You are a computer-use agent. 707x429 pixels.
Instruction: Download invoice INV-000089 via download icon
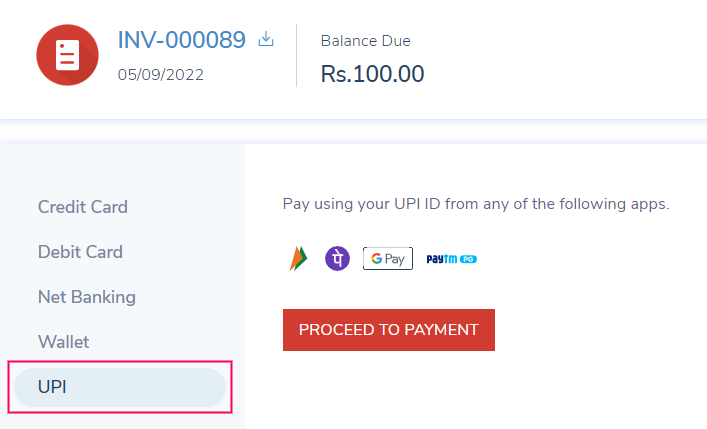click(x=266, y=40)
